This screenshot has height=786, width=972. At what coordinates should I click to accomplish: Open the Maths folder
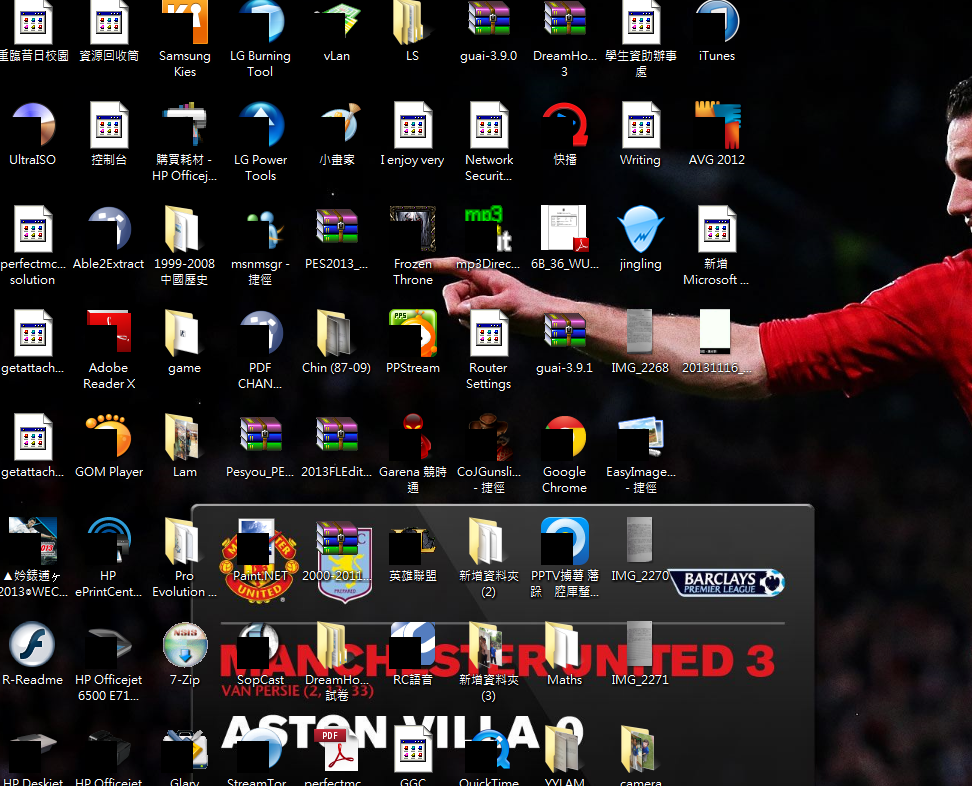coord(564,645)
